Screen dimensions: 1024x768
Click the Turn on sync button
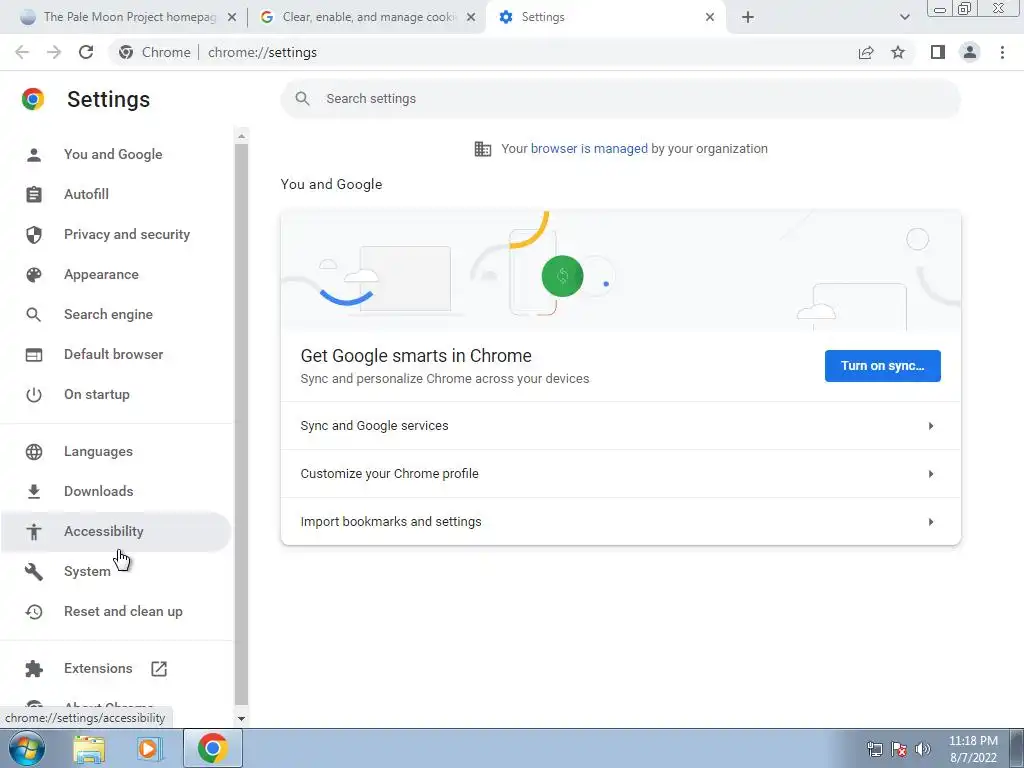click(882, 366)
